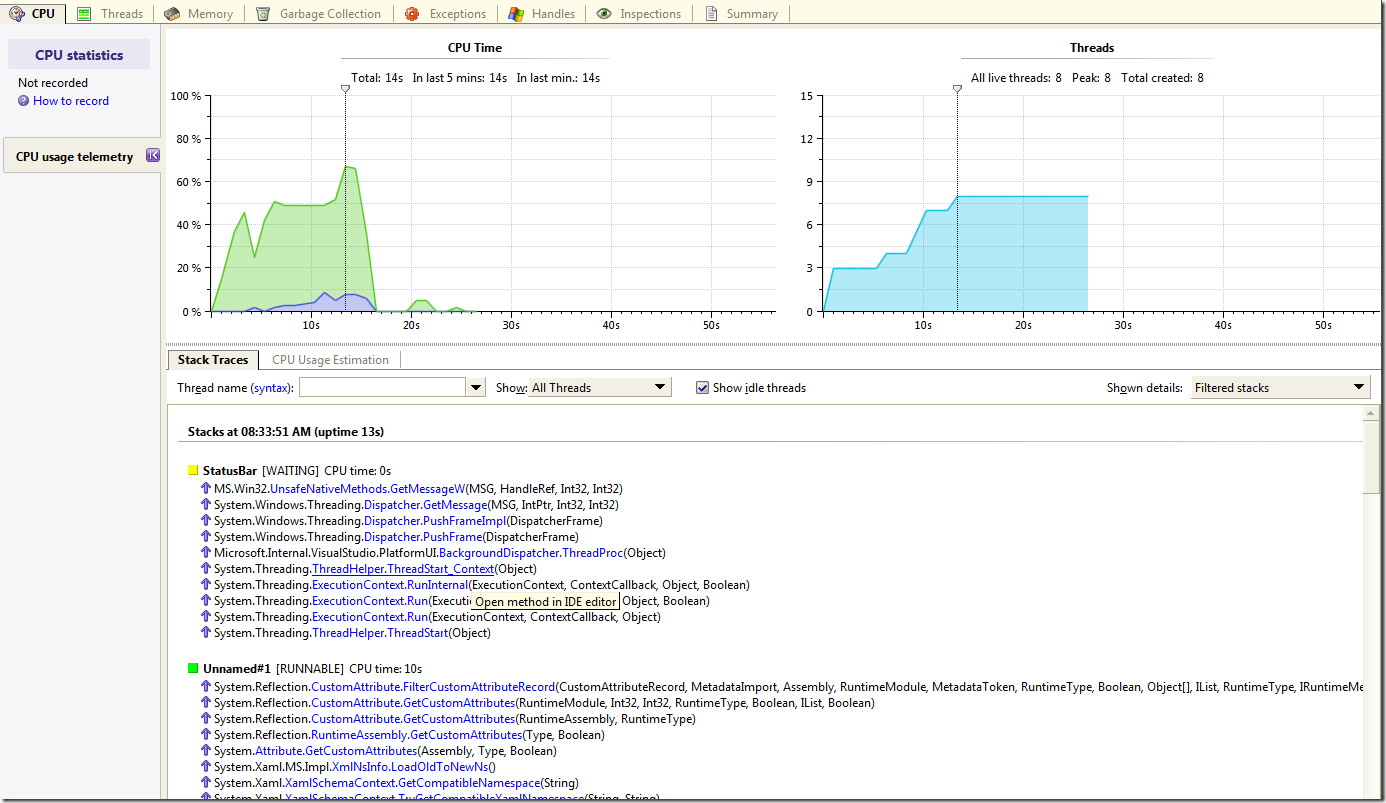The height and width of the screenshot is (803, 1386).
Task: Focus the Thread name input field
Action: 382,387
